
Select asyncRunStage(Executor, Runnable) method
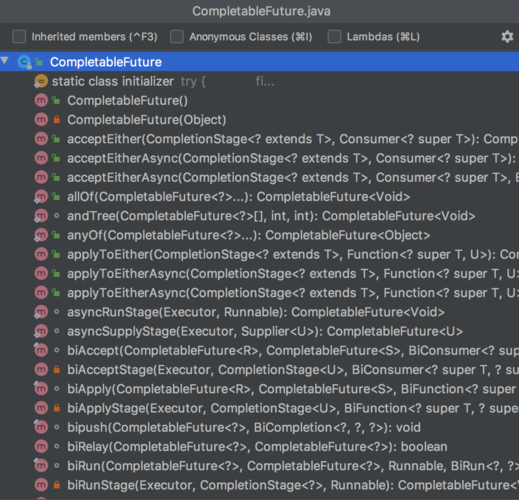(x=259, y=312)
